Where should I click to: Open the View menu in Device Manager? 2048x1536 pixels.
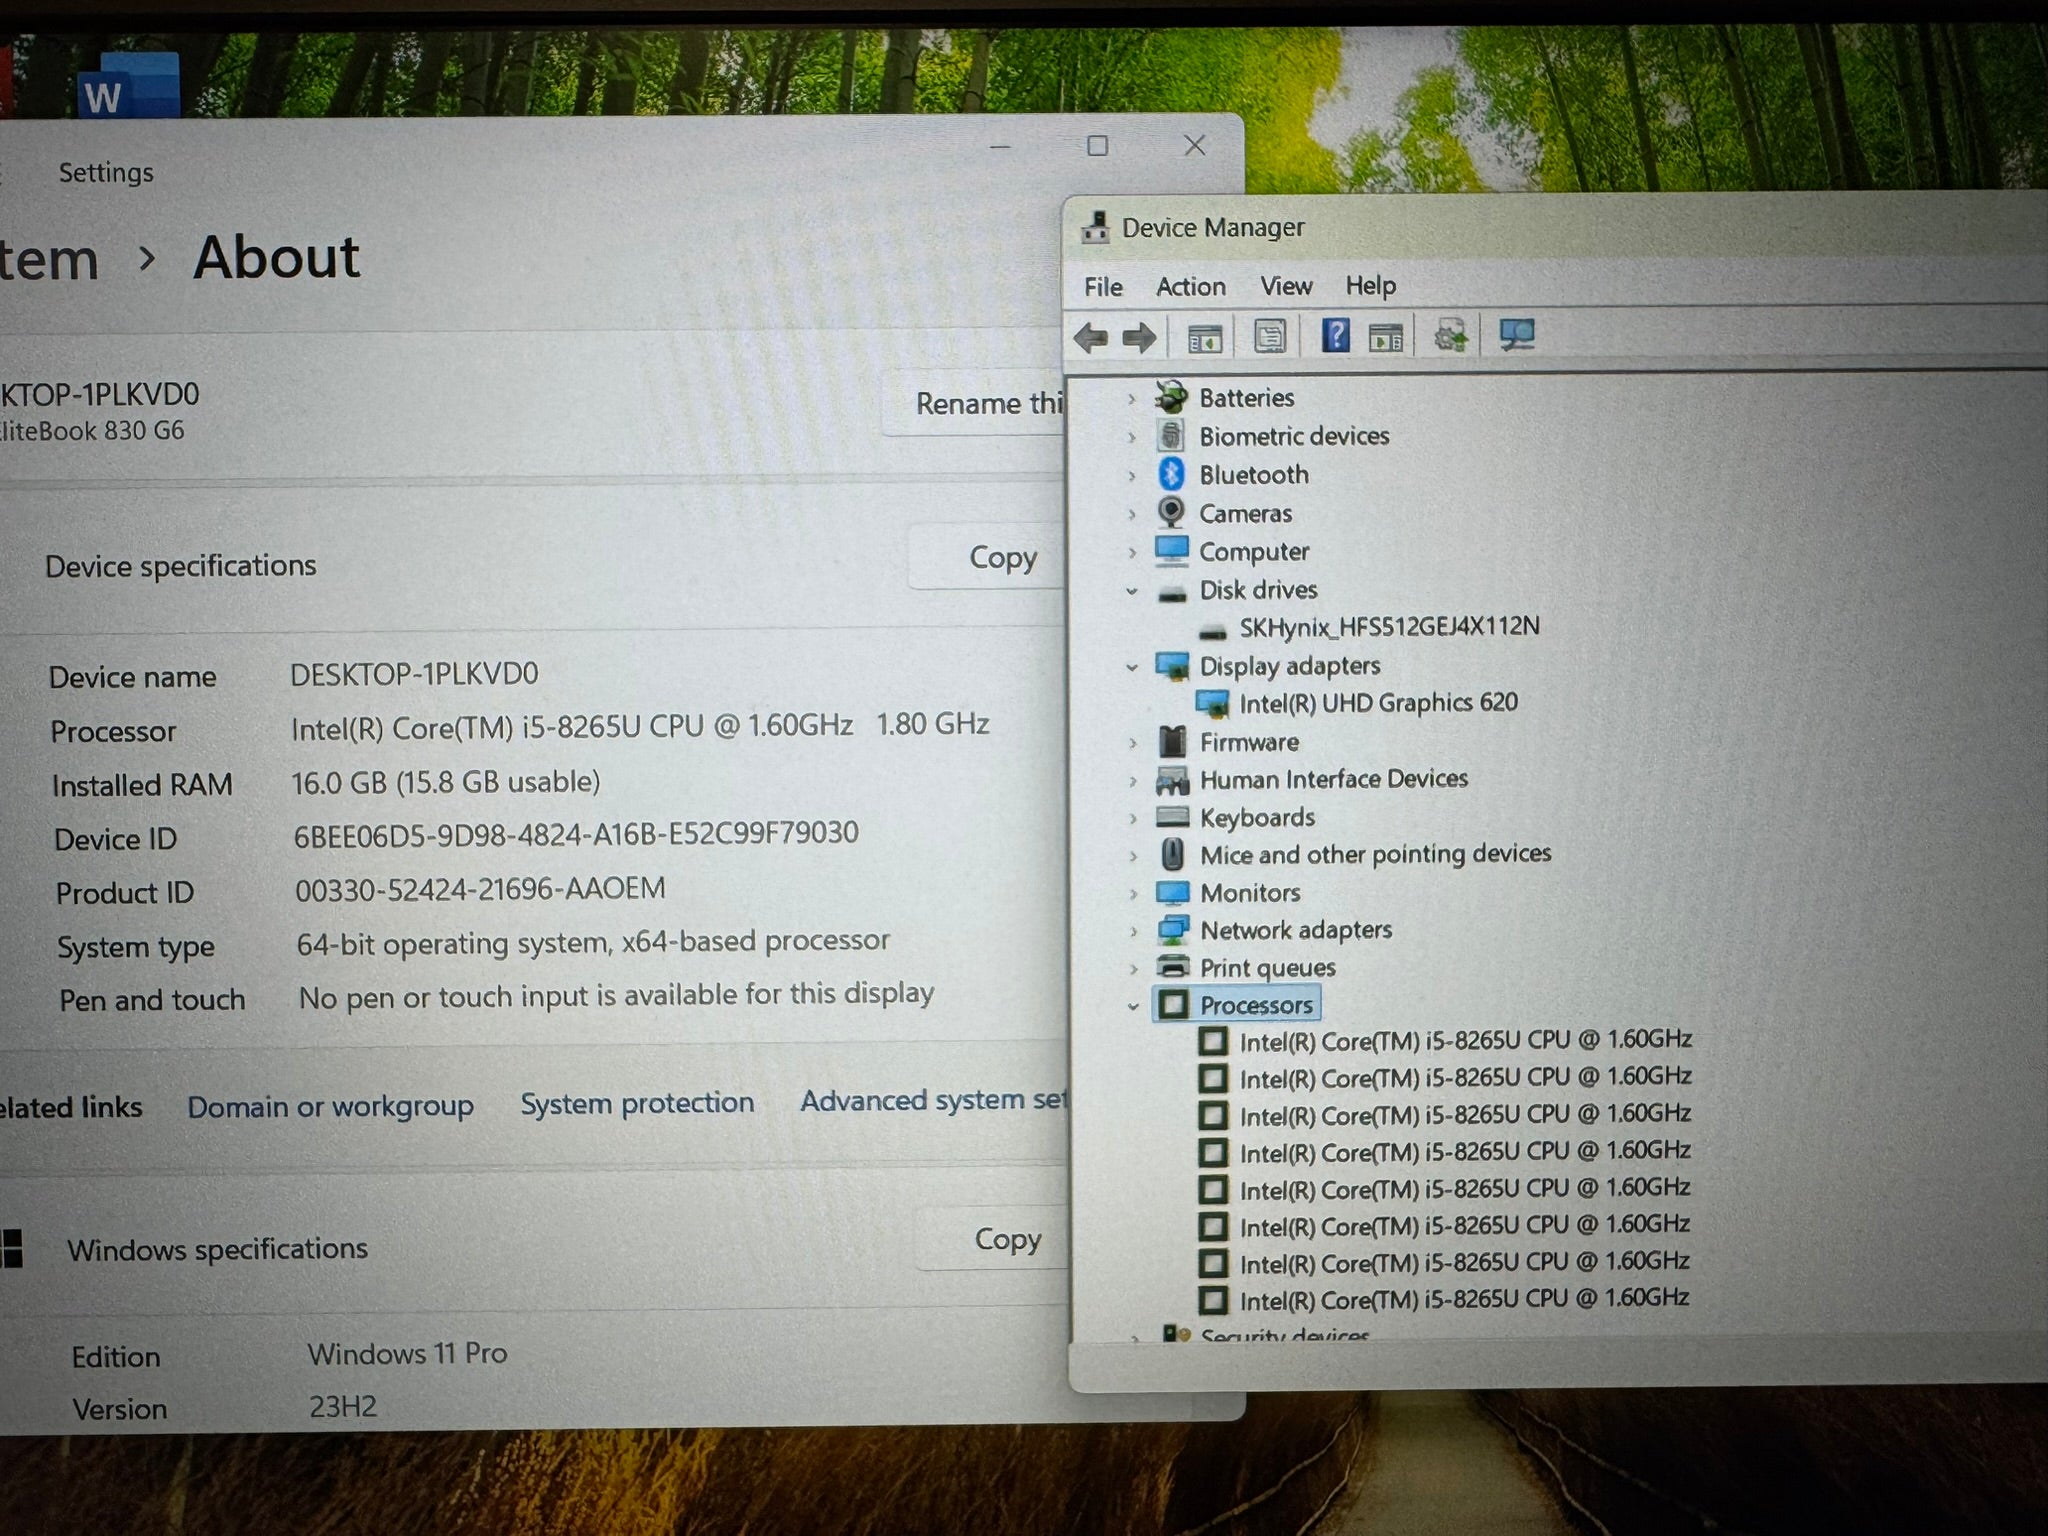1286,286
